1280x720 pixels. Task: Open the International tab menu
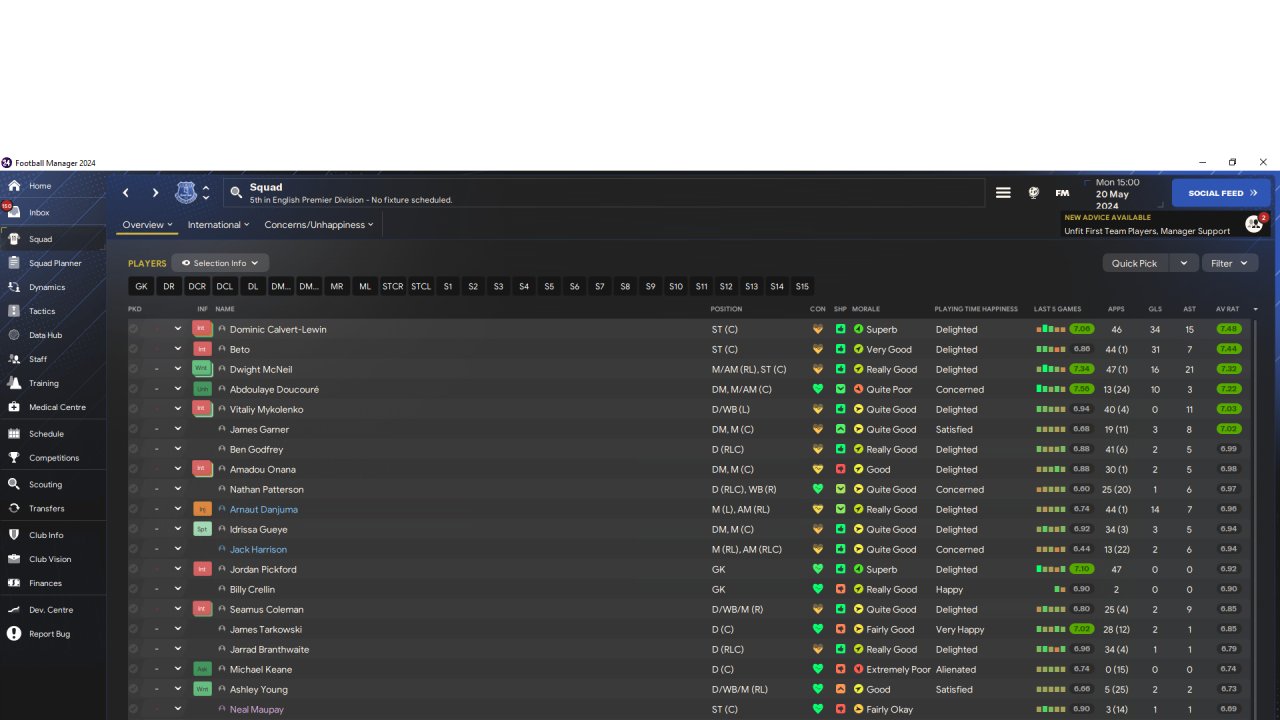point(218,225)
